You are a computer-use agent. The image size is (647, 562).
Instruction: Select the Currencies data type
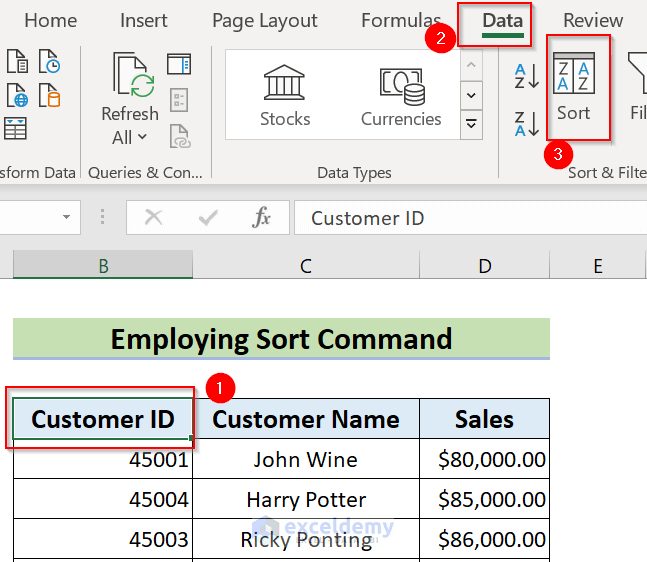tap(401, 97)
